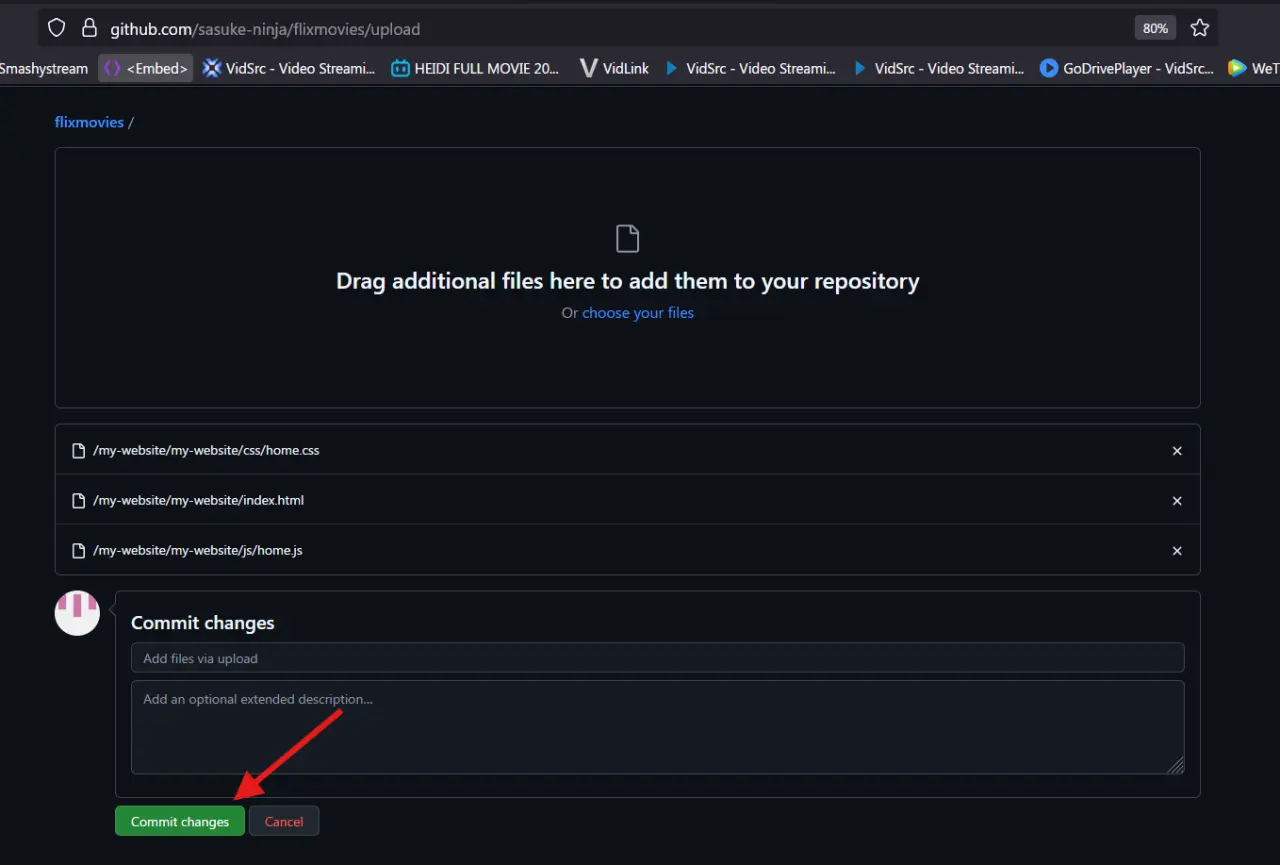The width and height of the screenshot is (1280, 865).
Task: Select the /my-website/my-website/js/home.js text
Action: (197, 550)
